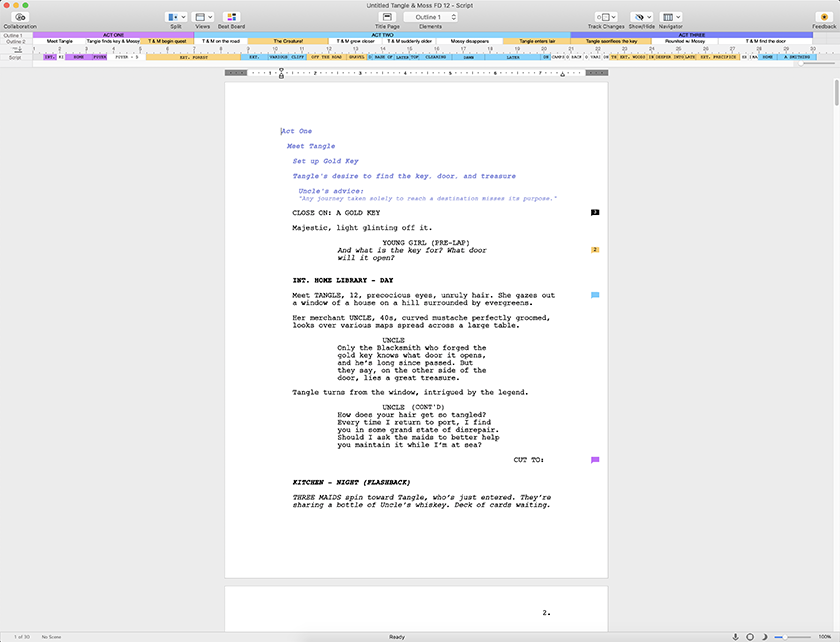Insert a Title Page
The height and width of the screenshot is (642, 840).
coord(387,17)
